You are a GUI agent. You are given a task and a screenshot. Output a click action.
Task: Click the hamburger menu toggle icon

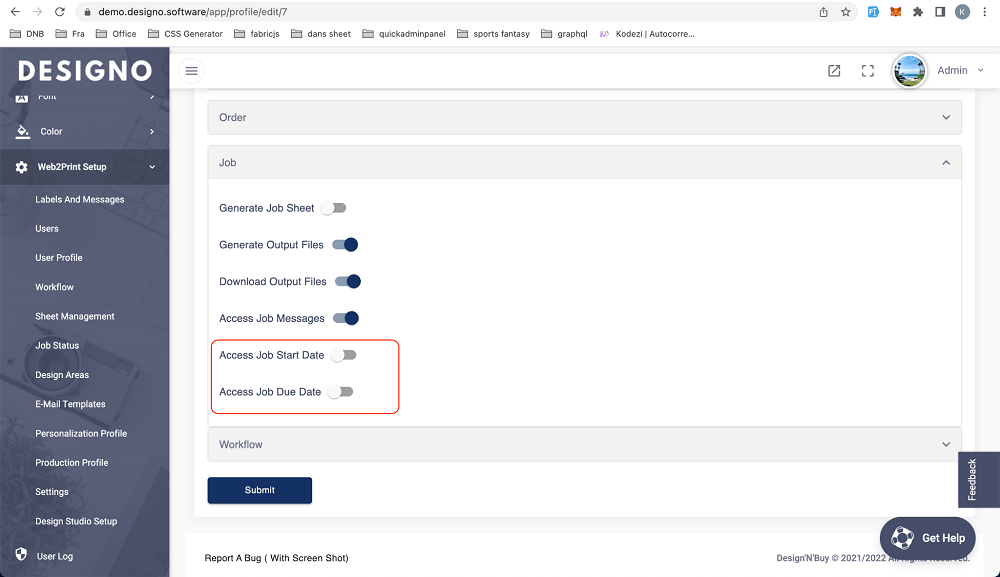pyautogui.click(x=191, y=71)
